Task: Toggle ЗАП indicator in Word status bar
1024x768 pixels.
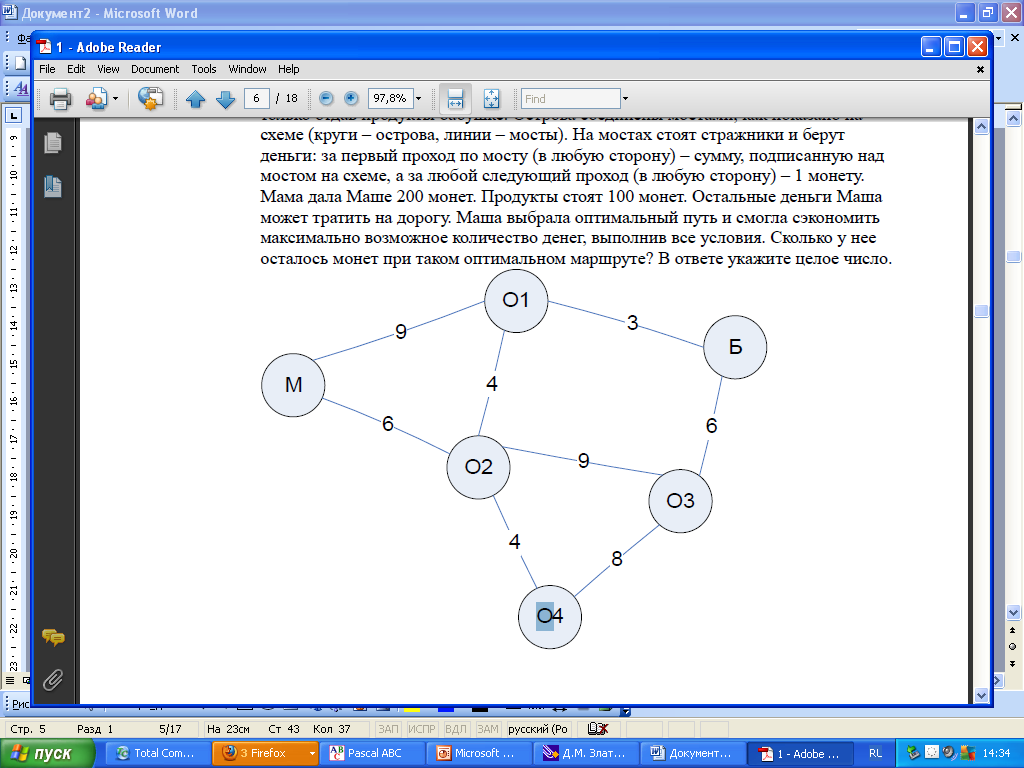Action: [x=388, y=729]
